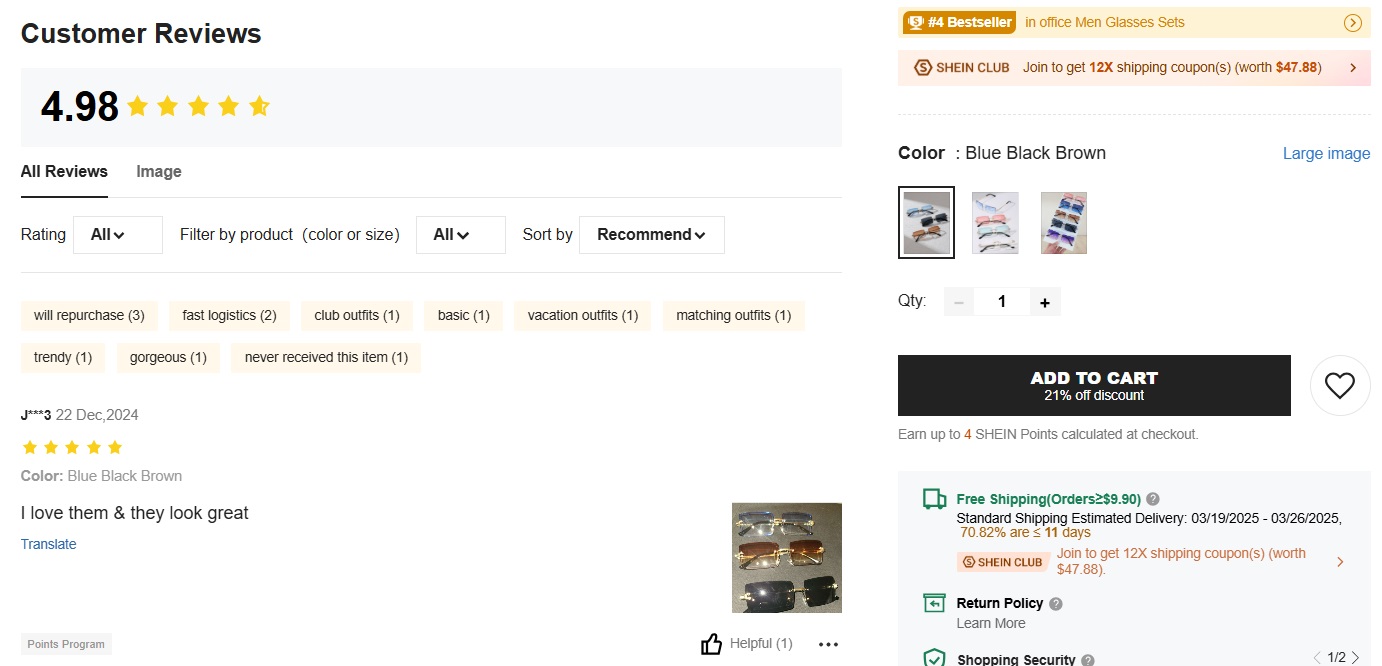Open the three-dot review options menu
The width and height of the screenshot is (1382, 666).
828,644
